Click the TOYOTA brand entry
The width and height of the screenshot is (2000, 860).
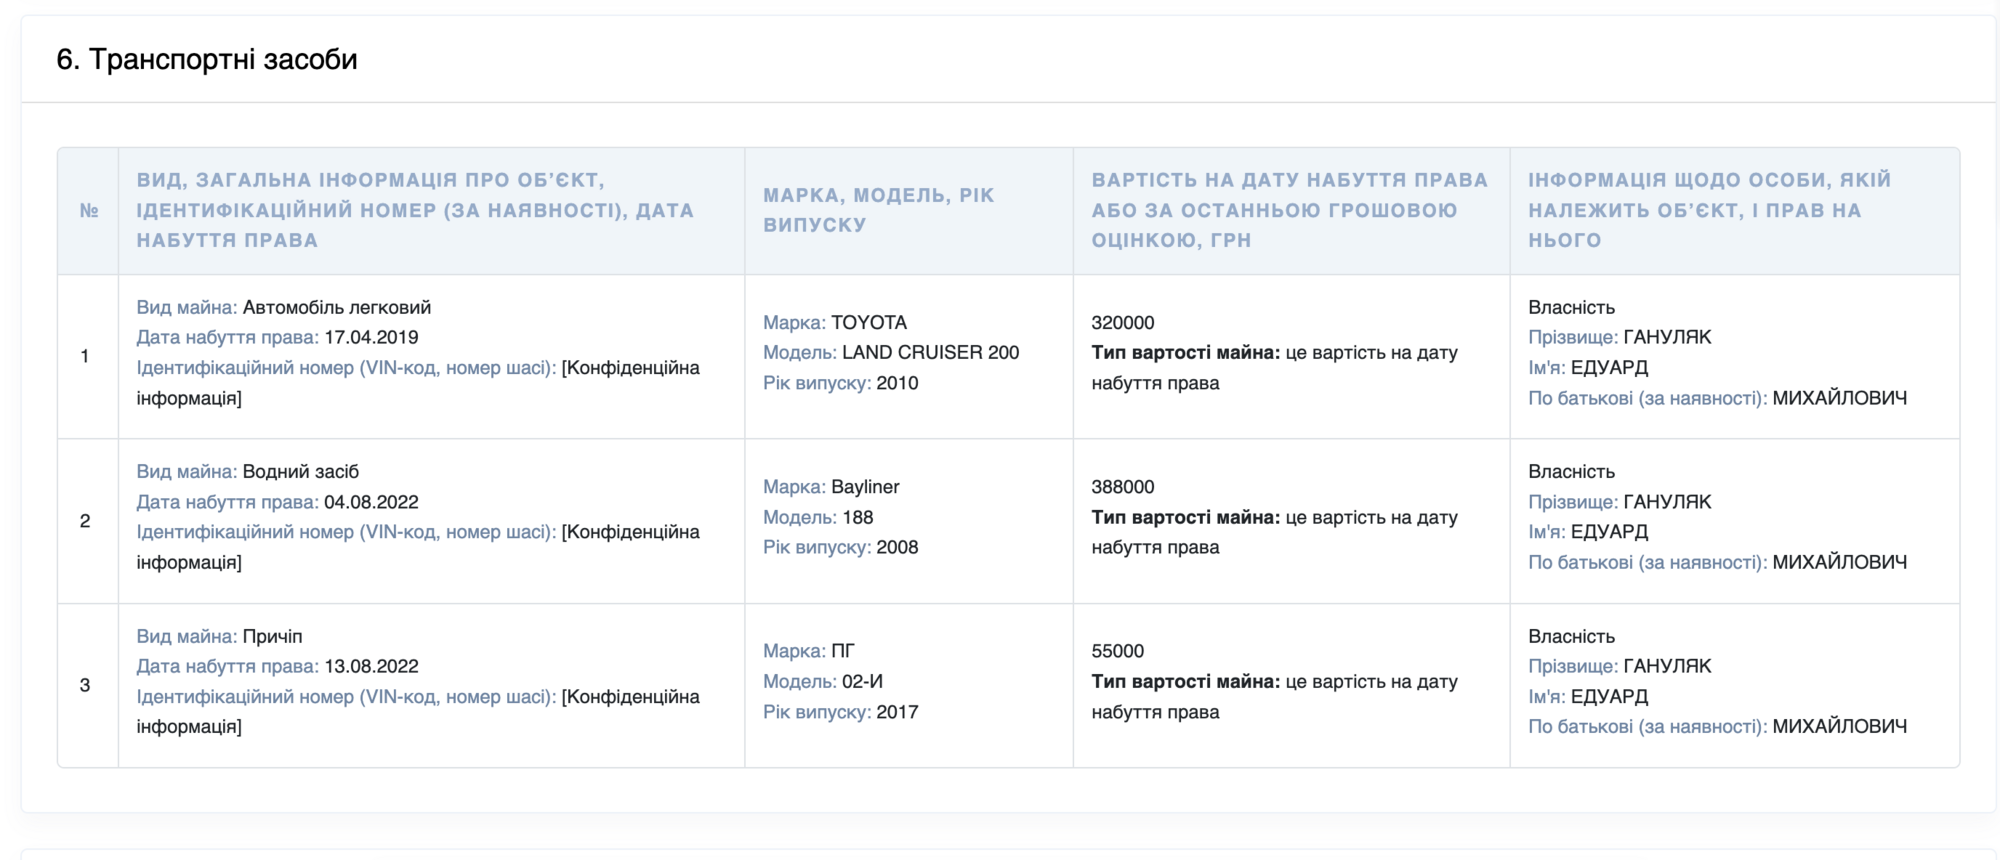(869, 322)
